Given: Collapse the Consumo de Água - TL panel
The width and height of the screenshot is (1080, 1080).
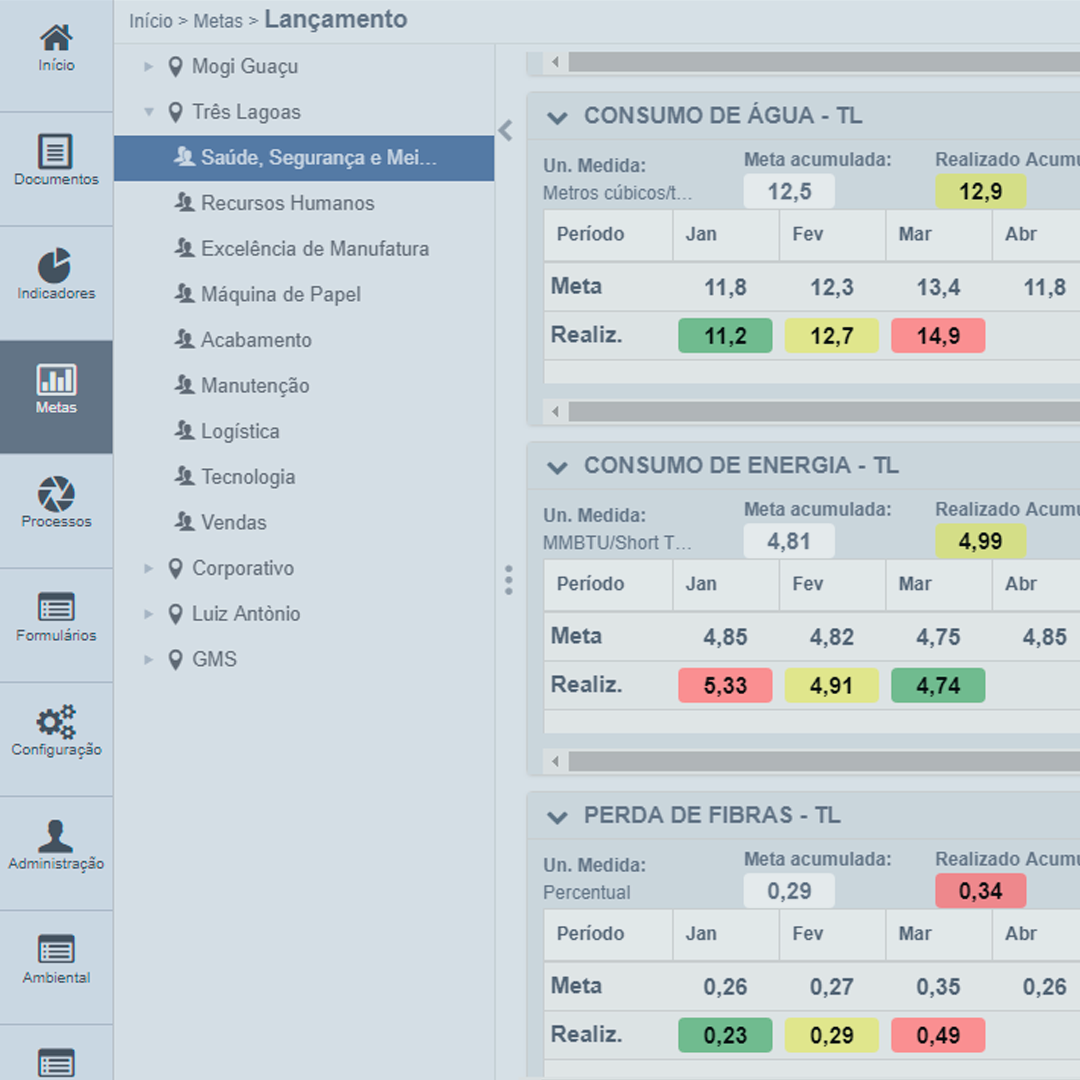Looking at the screenshot, I should pyautogui.click(x=557, y=118).
